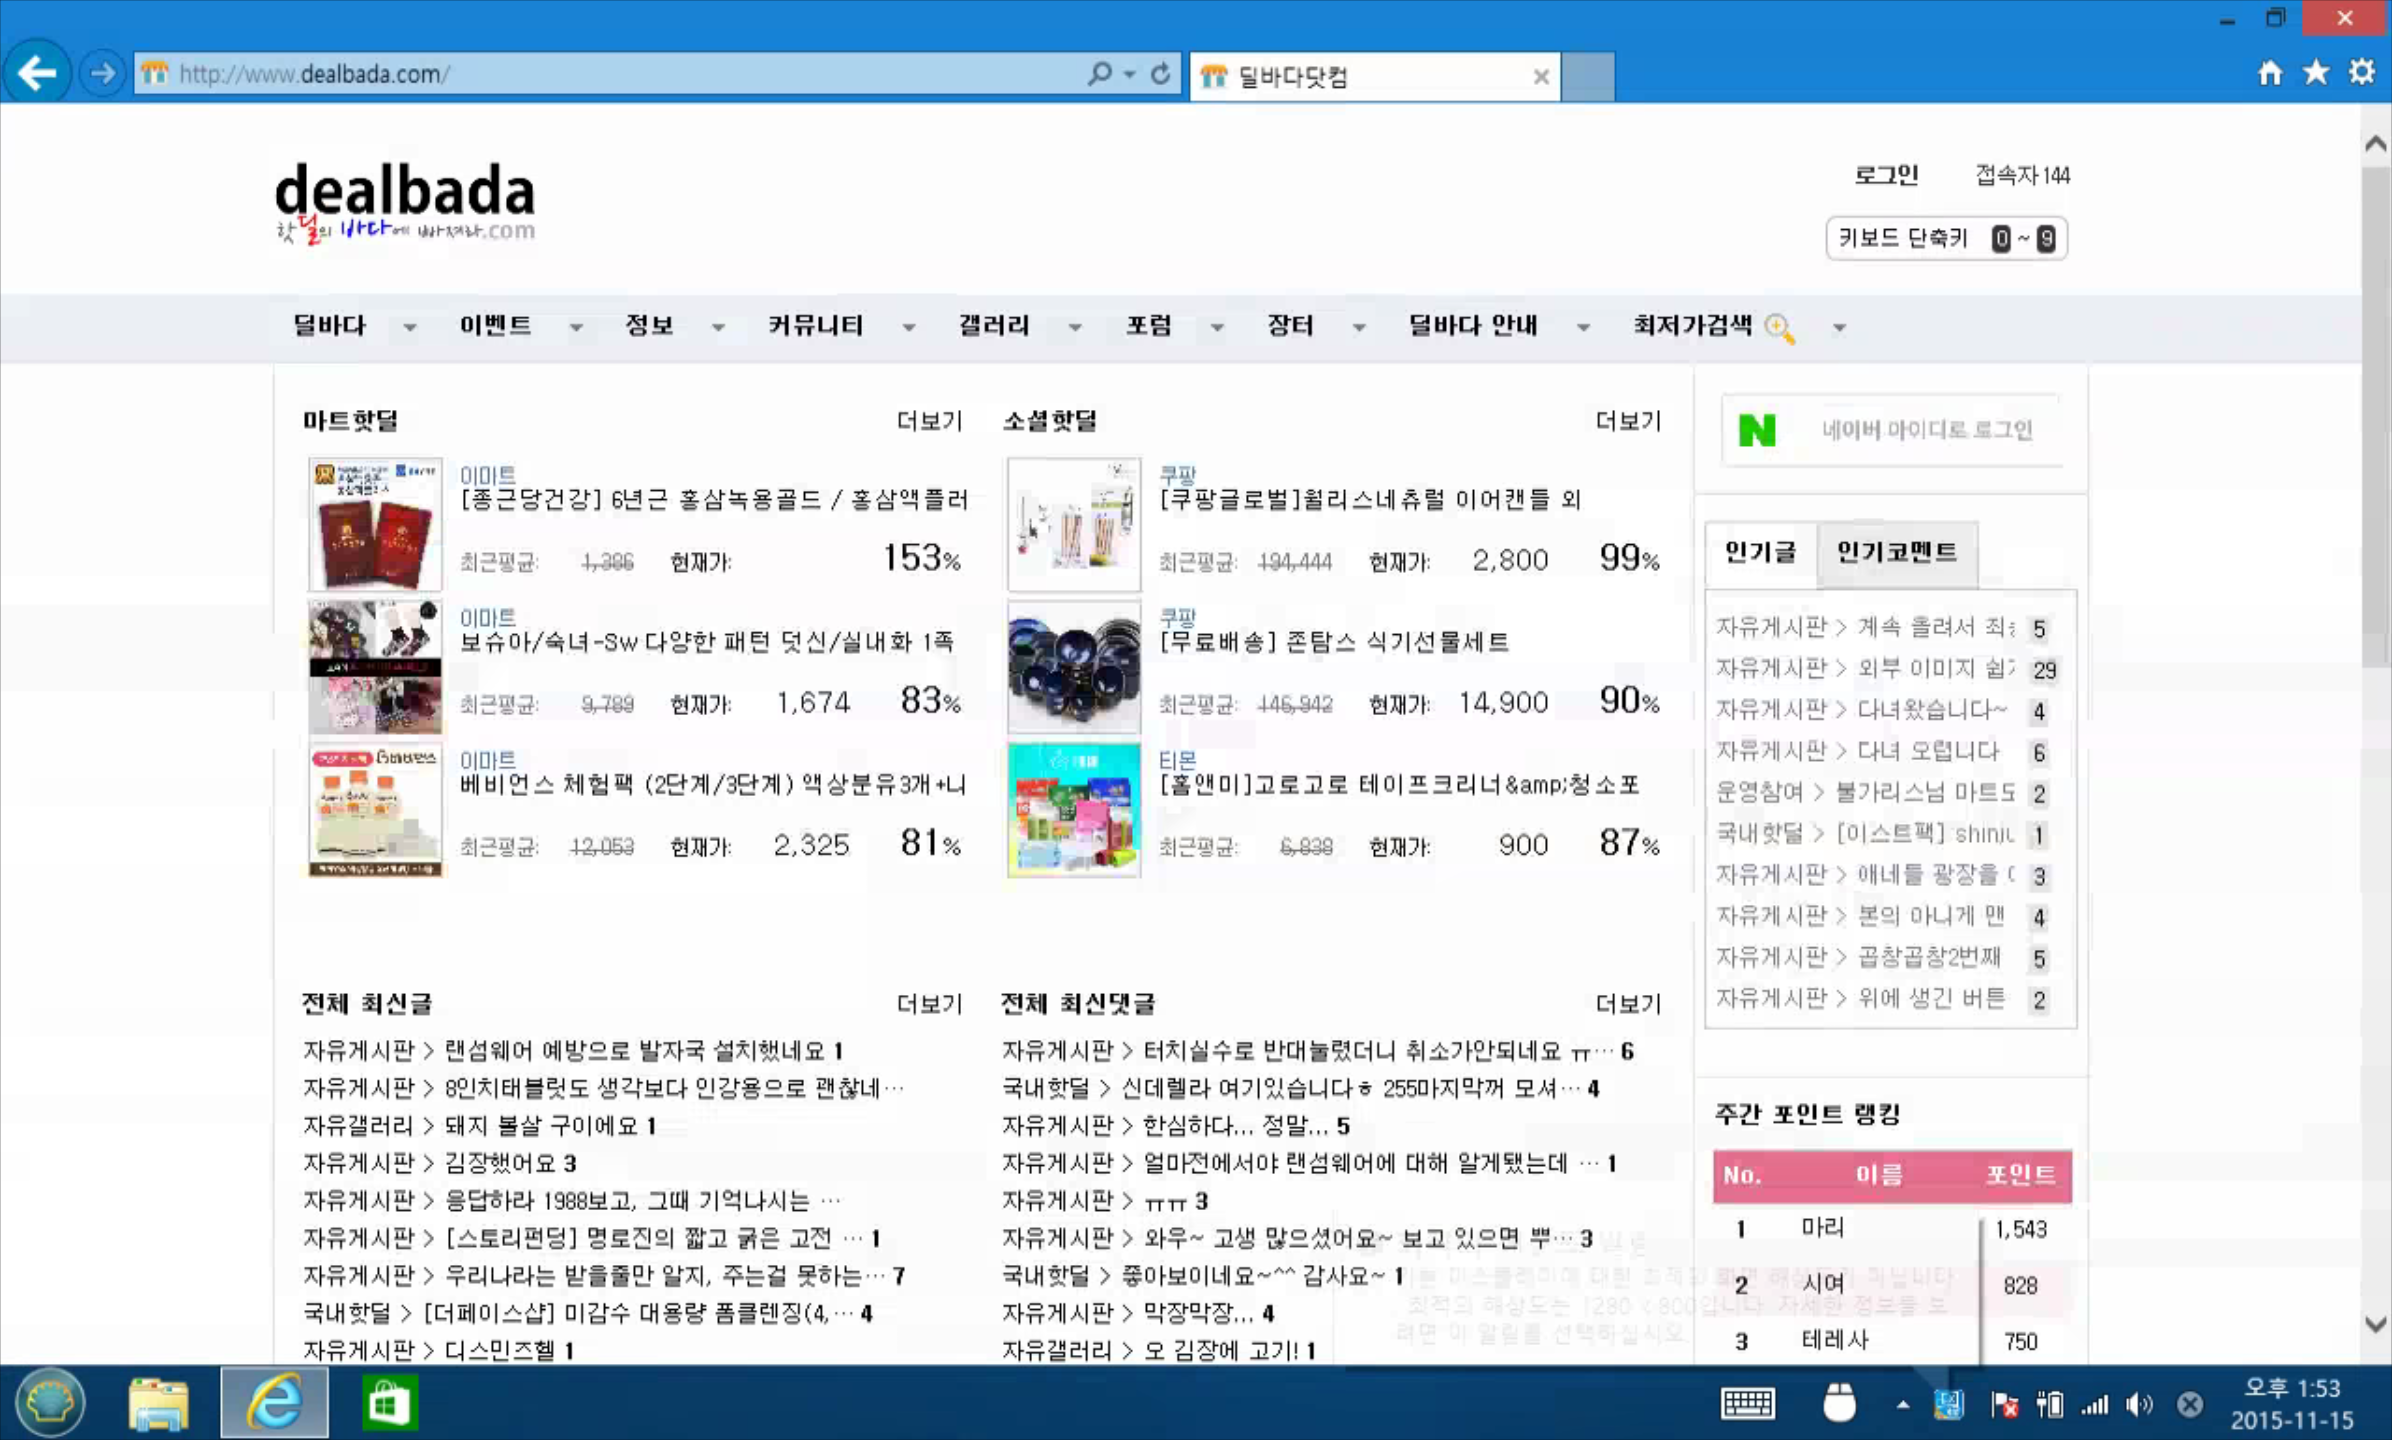Click the green Naver N logo
2392x1440 pixels.
pos(1757,431)
